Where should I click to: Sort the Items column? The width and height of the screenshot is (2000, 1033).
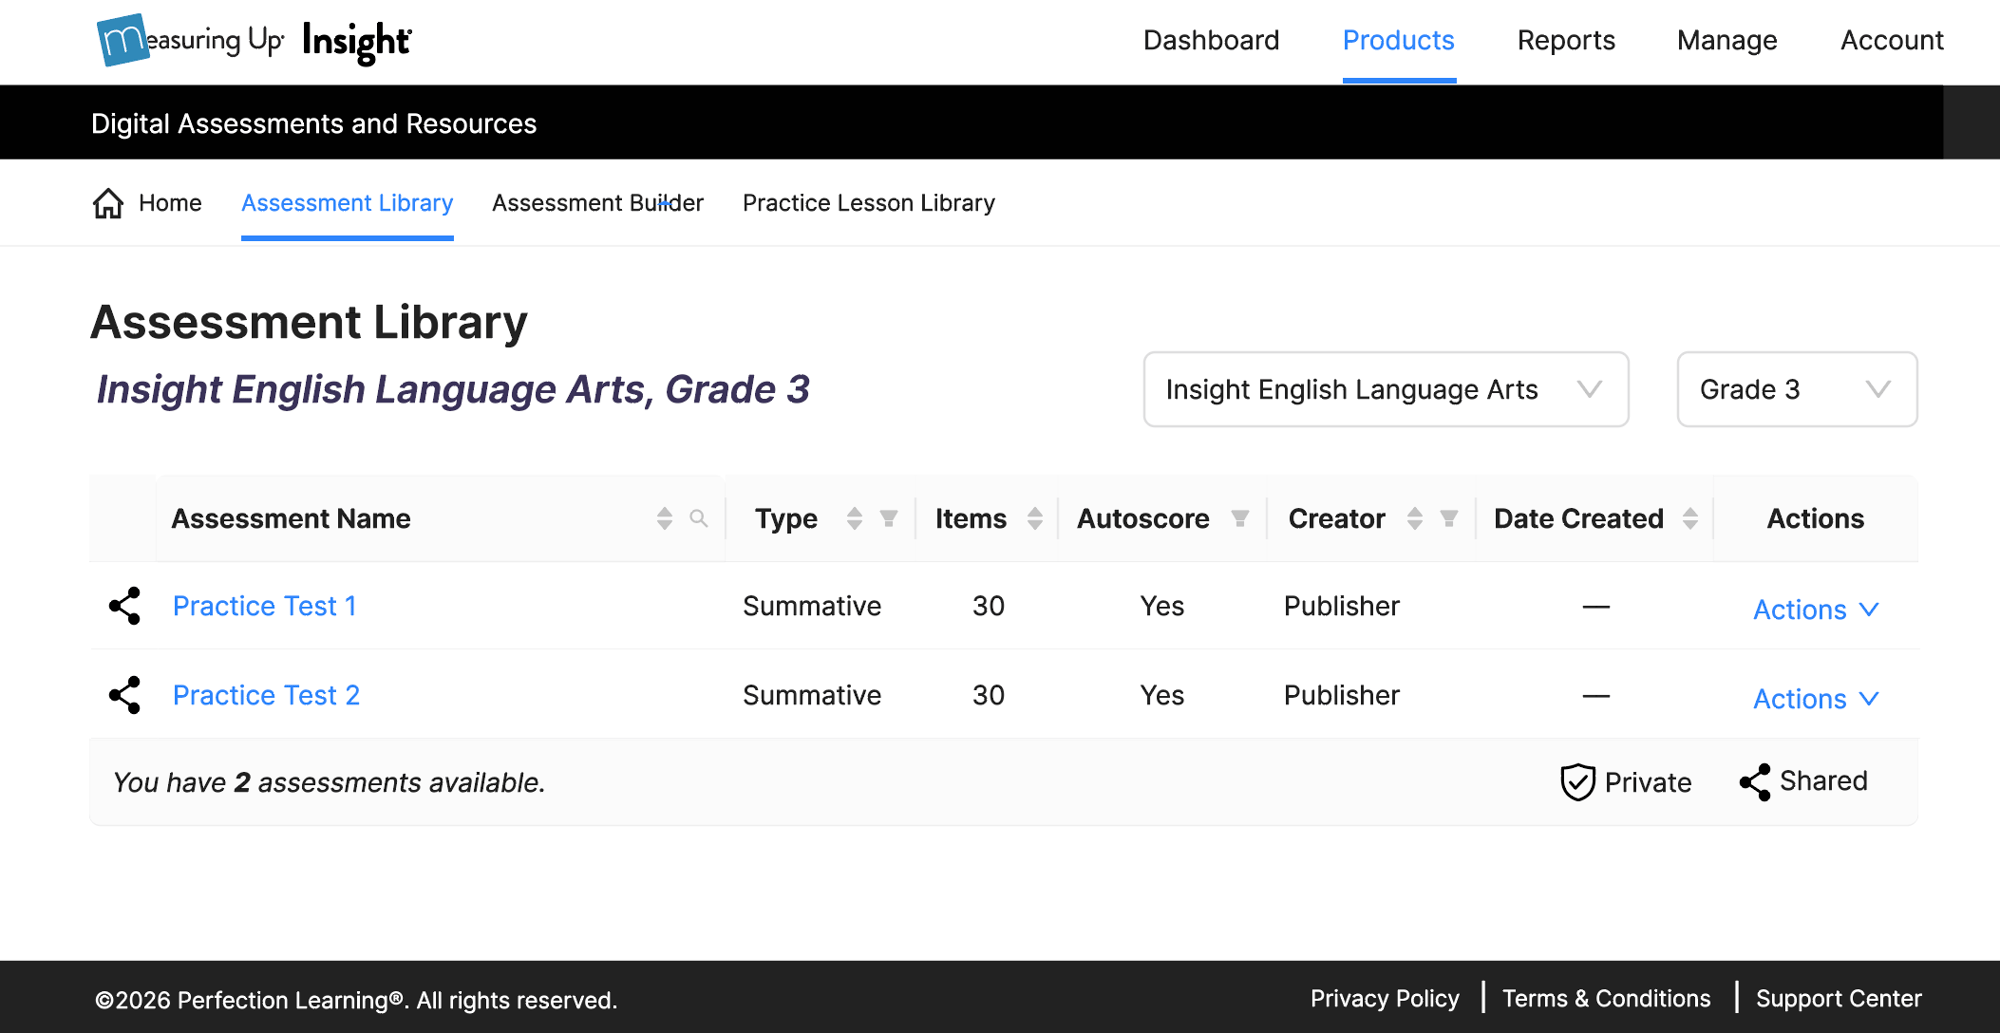[1035, 518]
